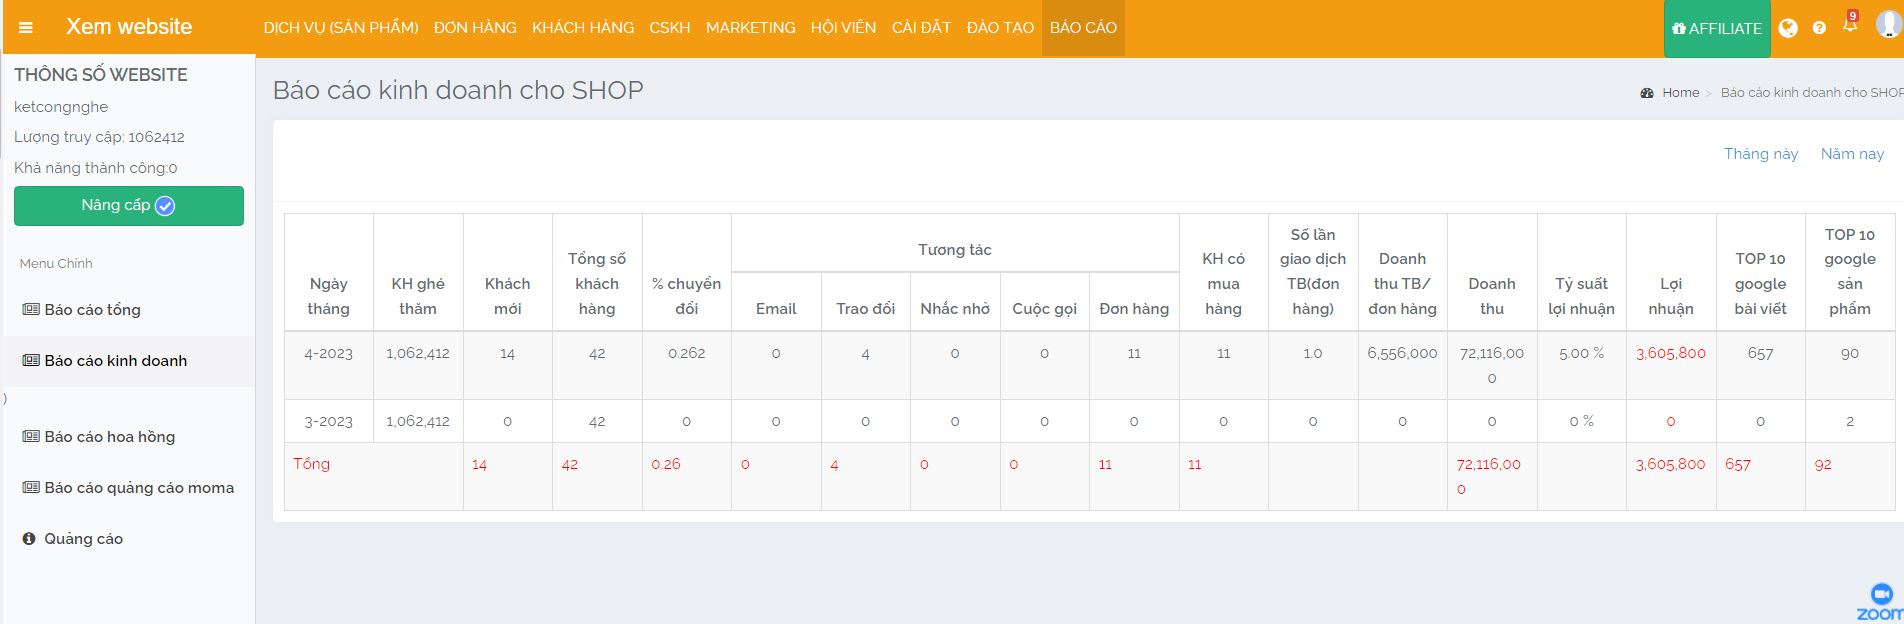
Task: Expand the MARKETING menu
Action: click(750, 28)
